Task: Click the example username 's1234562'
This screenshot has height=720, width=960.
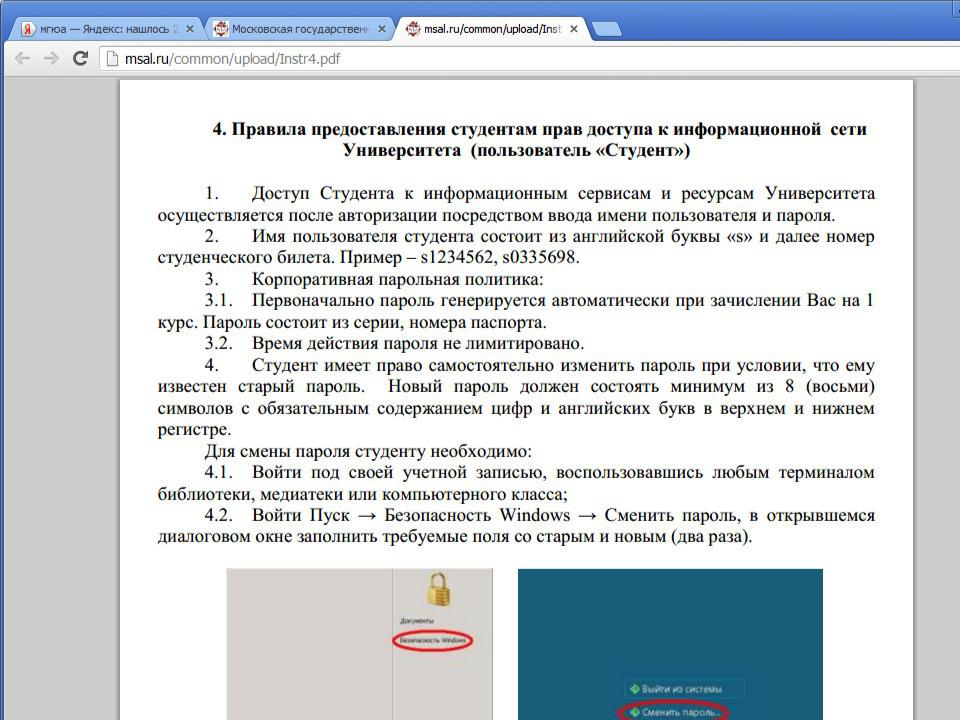Action: (x=457, y=257)
